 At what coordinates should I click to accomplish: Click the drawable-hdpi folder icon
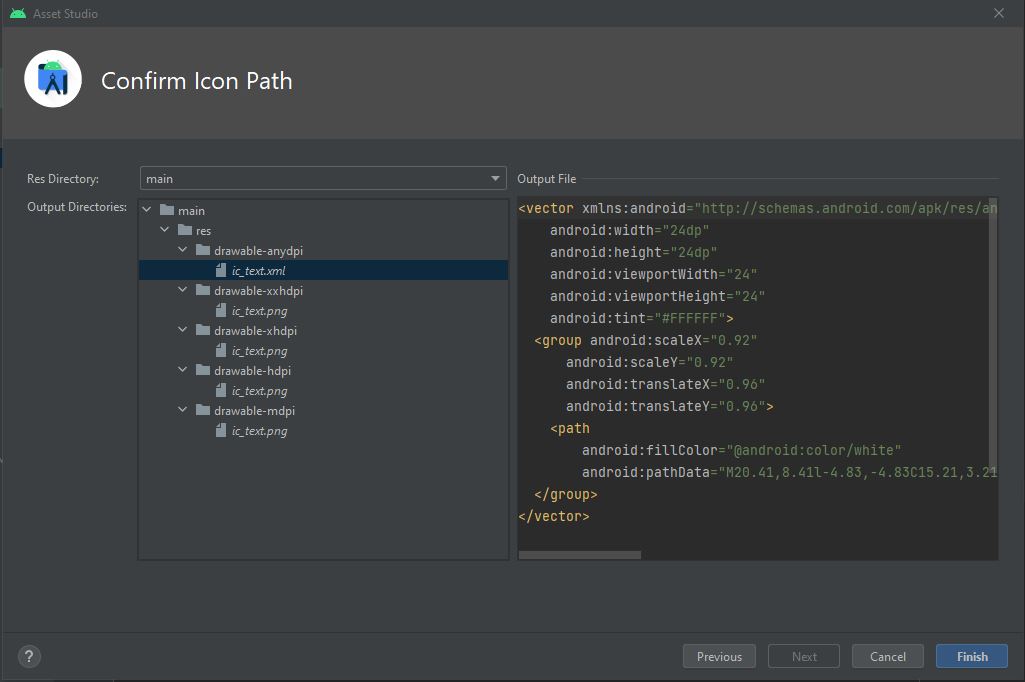click(x=203, y=370)
